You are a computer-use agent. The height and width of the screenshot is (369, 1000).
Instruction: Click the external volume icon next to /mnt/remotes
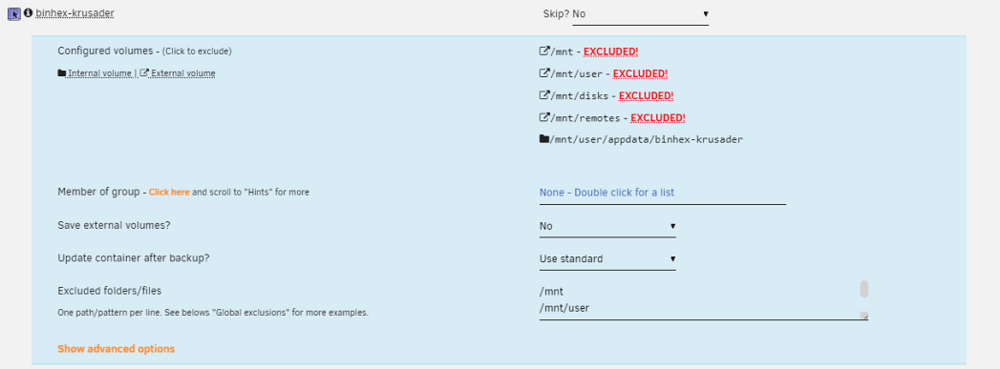545,118
